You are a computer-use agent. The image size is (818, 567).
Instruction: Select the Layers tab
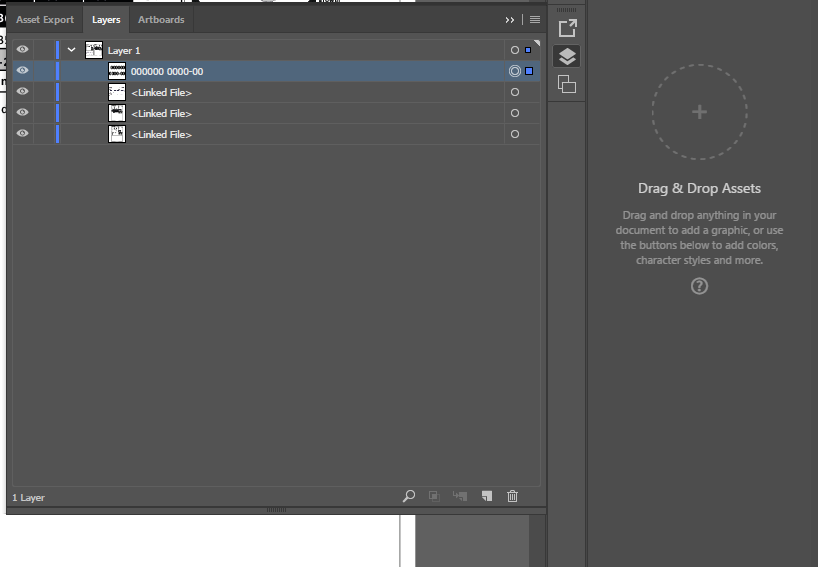[x=106, y=20]
